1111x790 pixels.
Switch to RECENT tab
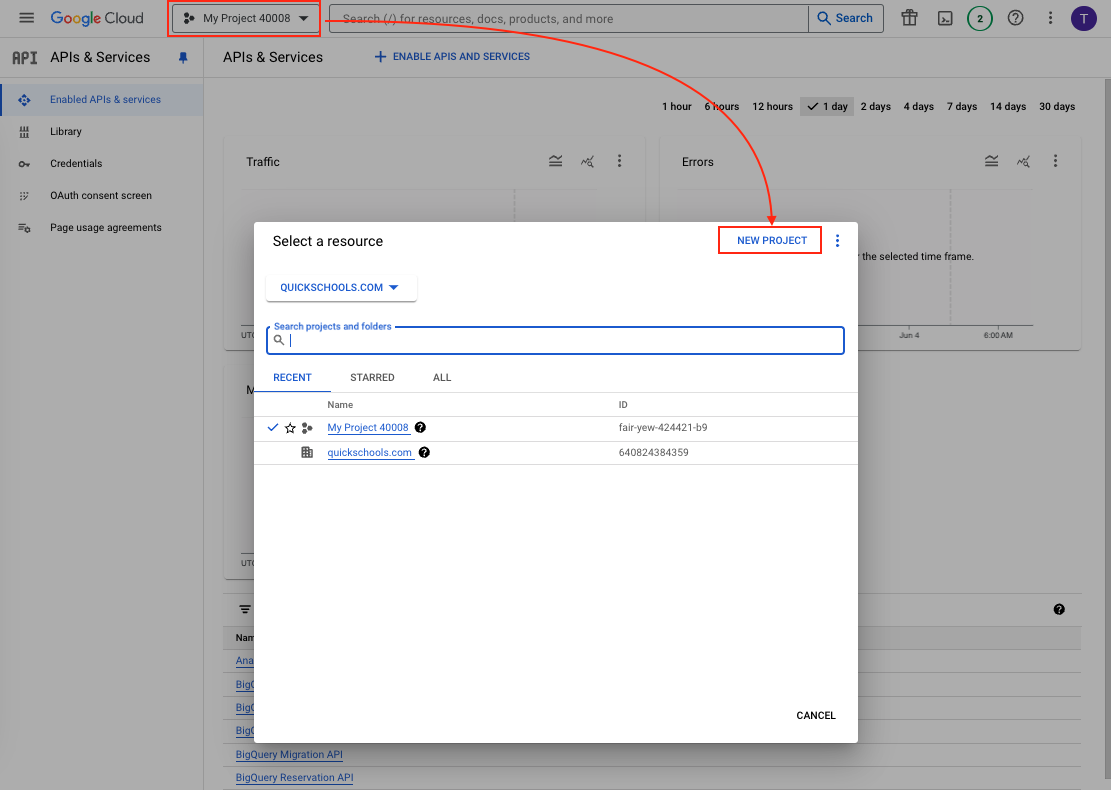tap(292, 378)
